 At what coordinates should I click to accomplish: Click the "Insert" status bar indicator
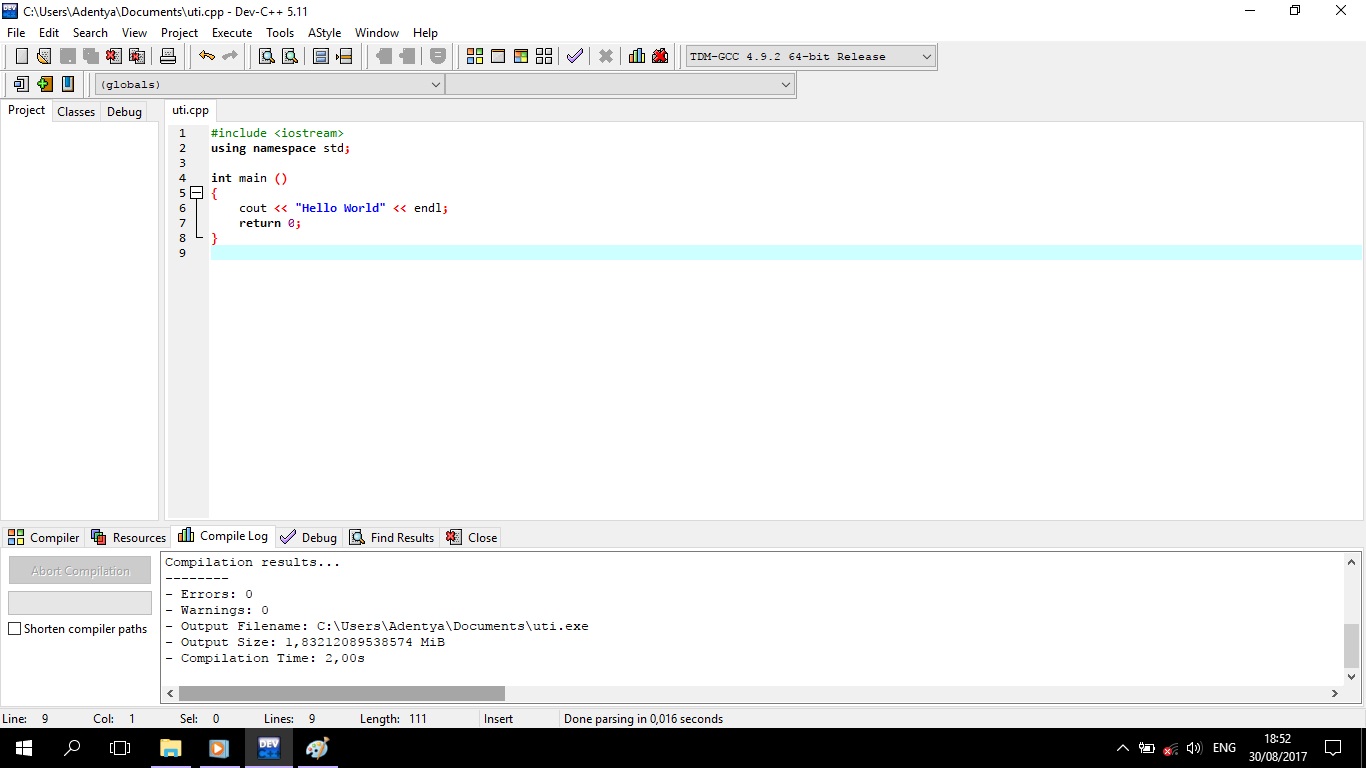(498, 719)
